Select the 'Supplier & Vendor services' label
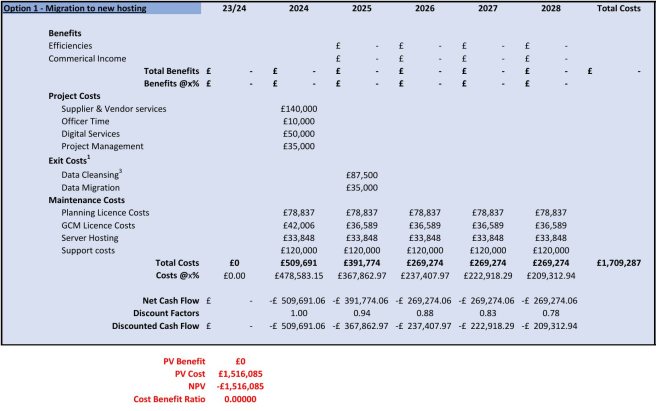Viewport: 656px width, 411px height. coord(114,108)
